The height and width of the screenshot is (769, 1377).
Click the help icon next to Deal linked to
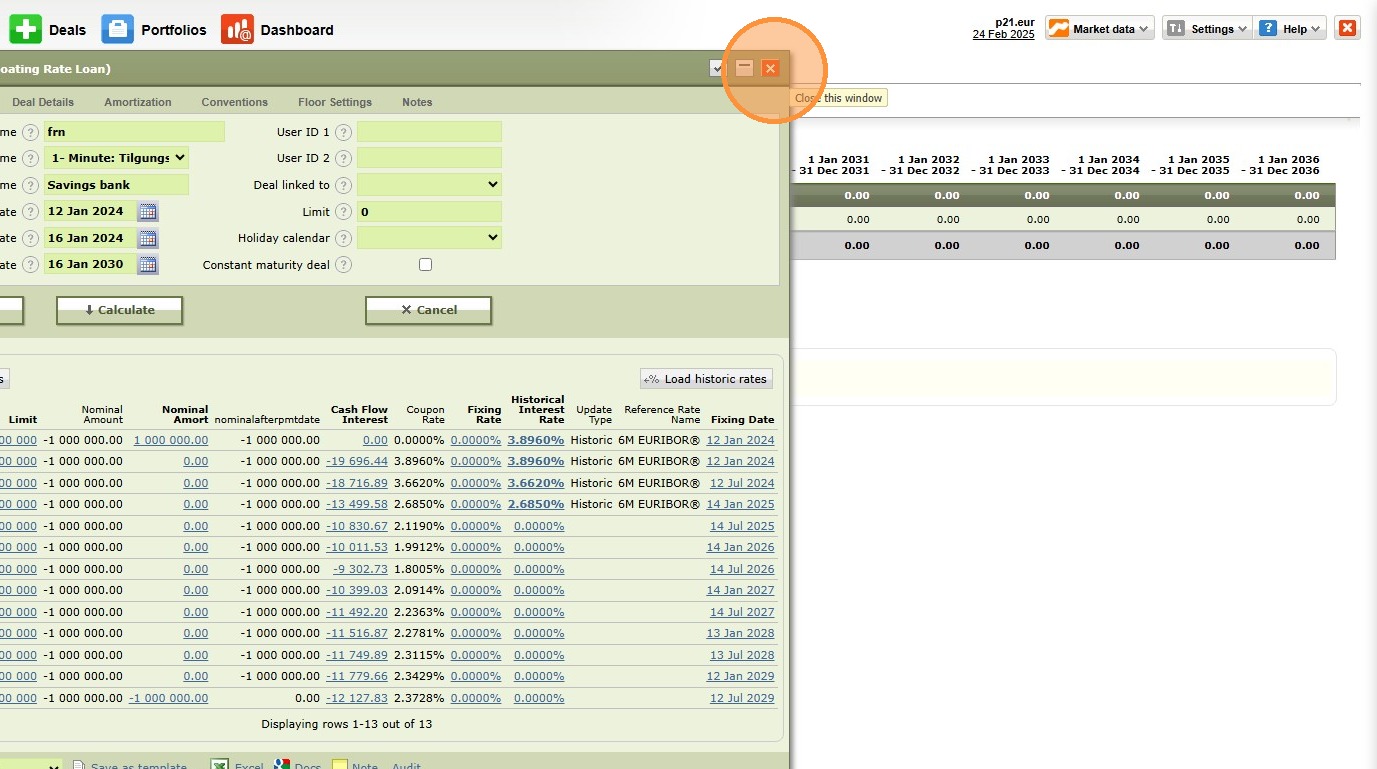coord(343,185)
